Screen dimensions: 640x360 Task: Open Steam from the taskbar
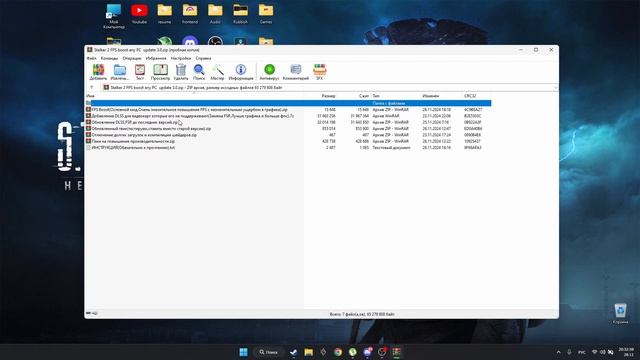pyautogui.click(x=293, y=352)
